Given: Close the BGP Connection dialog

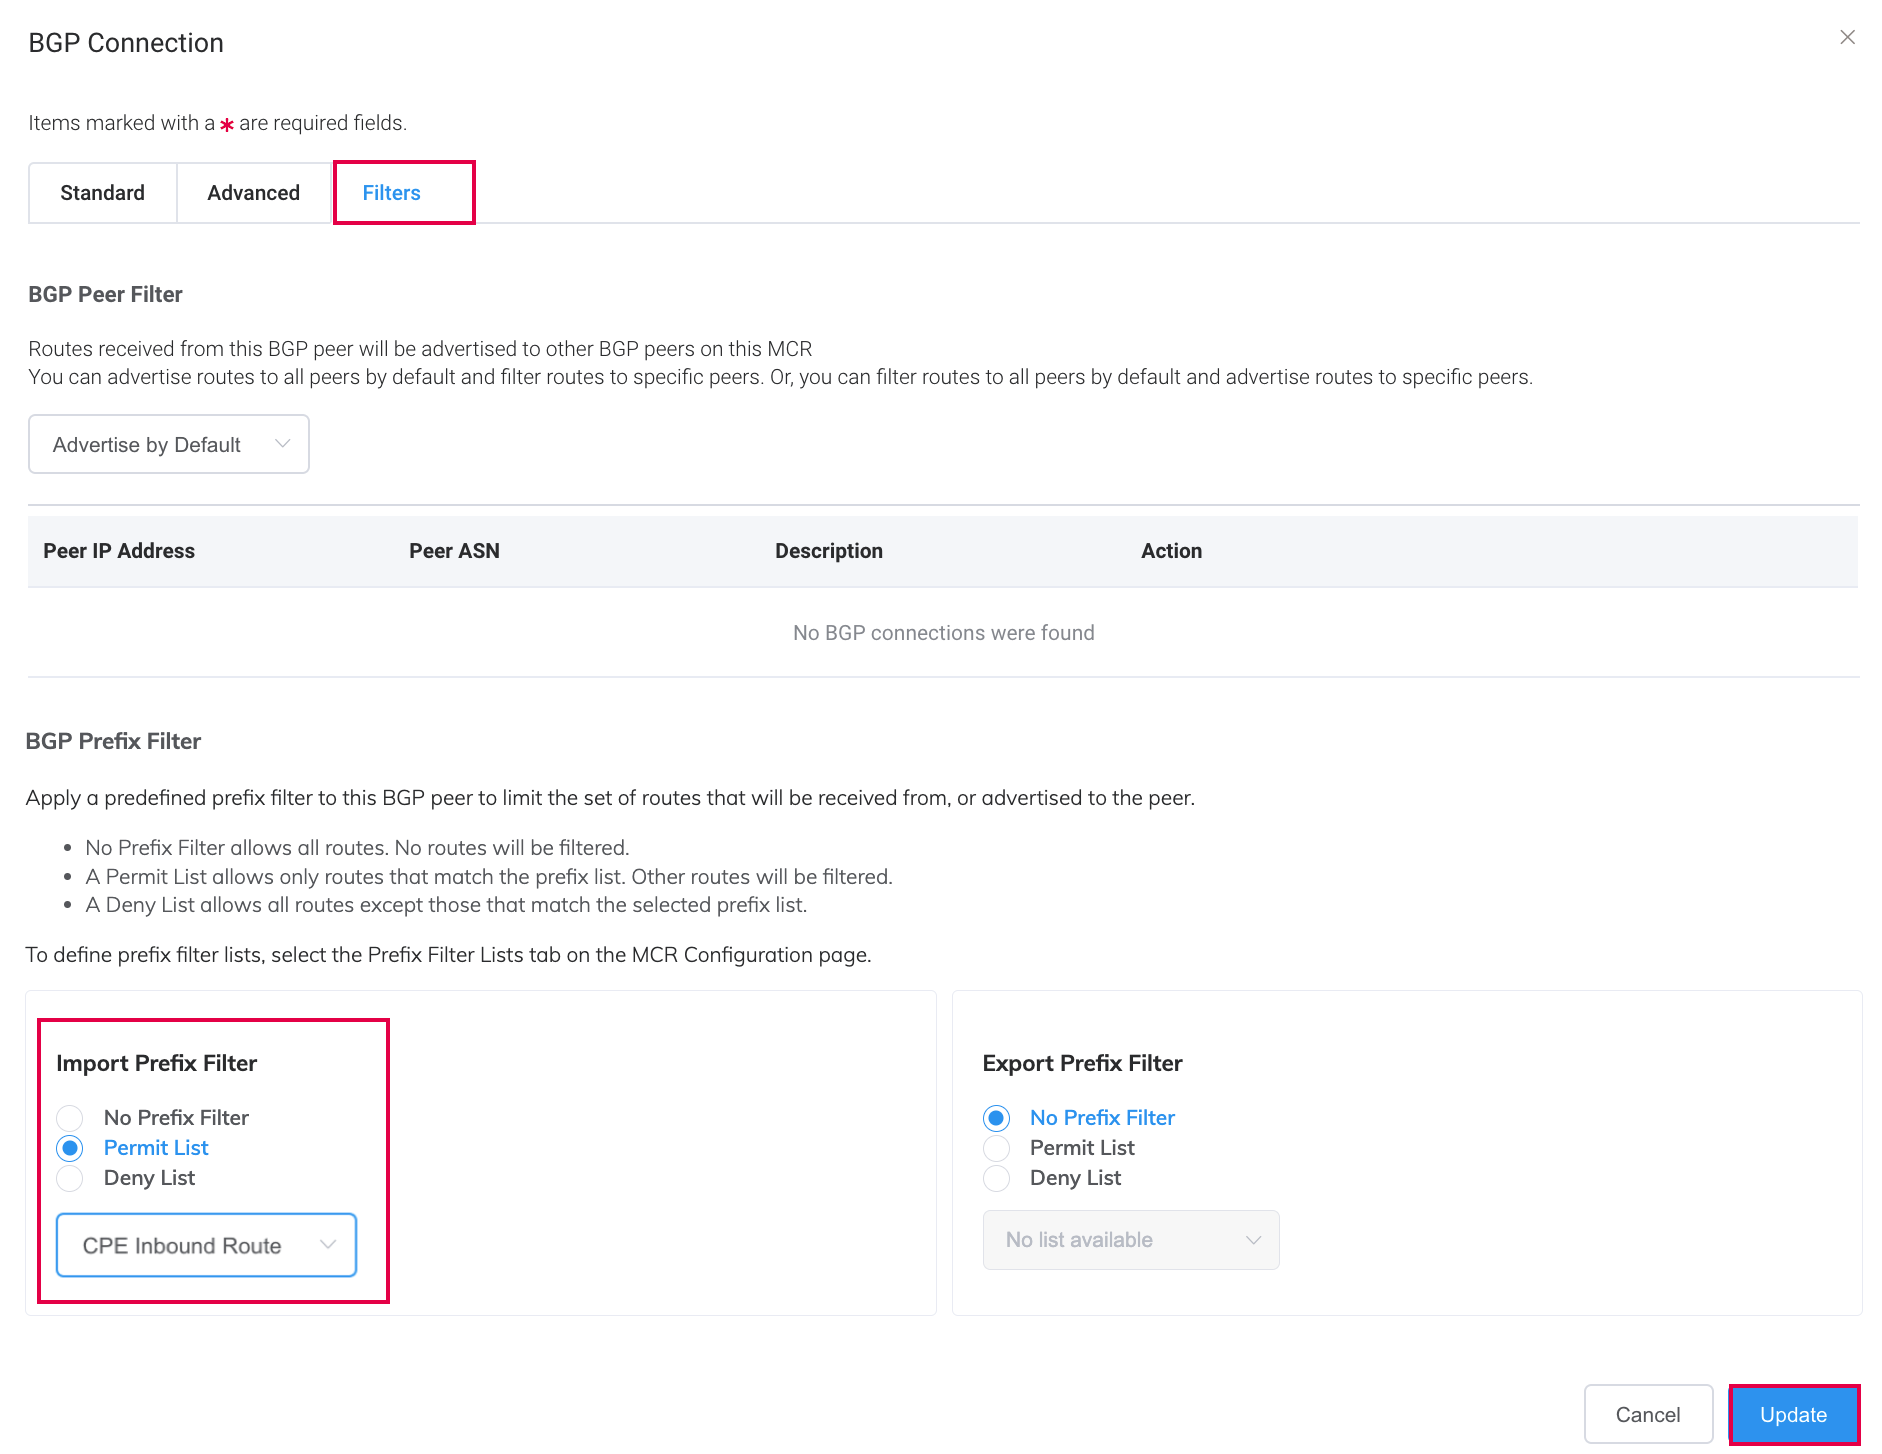Looking at the screenshot, I should (x=1847, y=37).
